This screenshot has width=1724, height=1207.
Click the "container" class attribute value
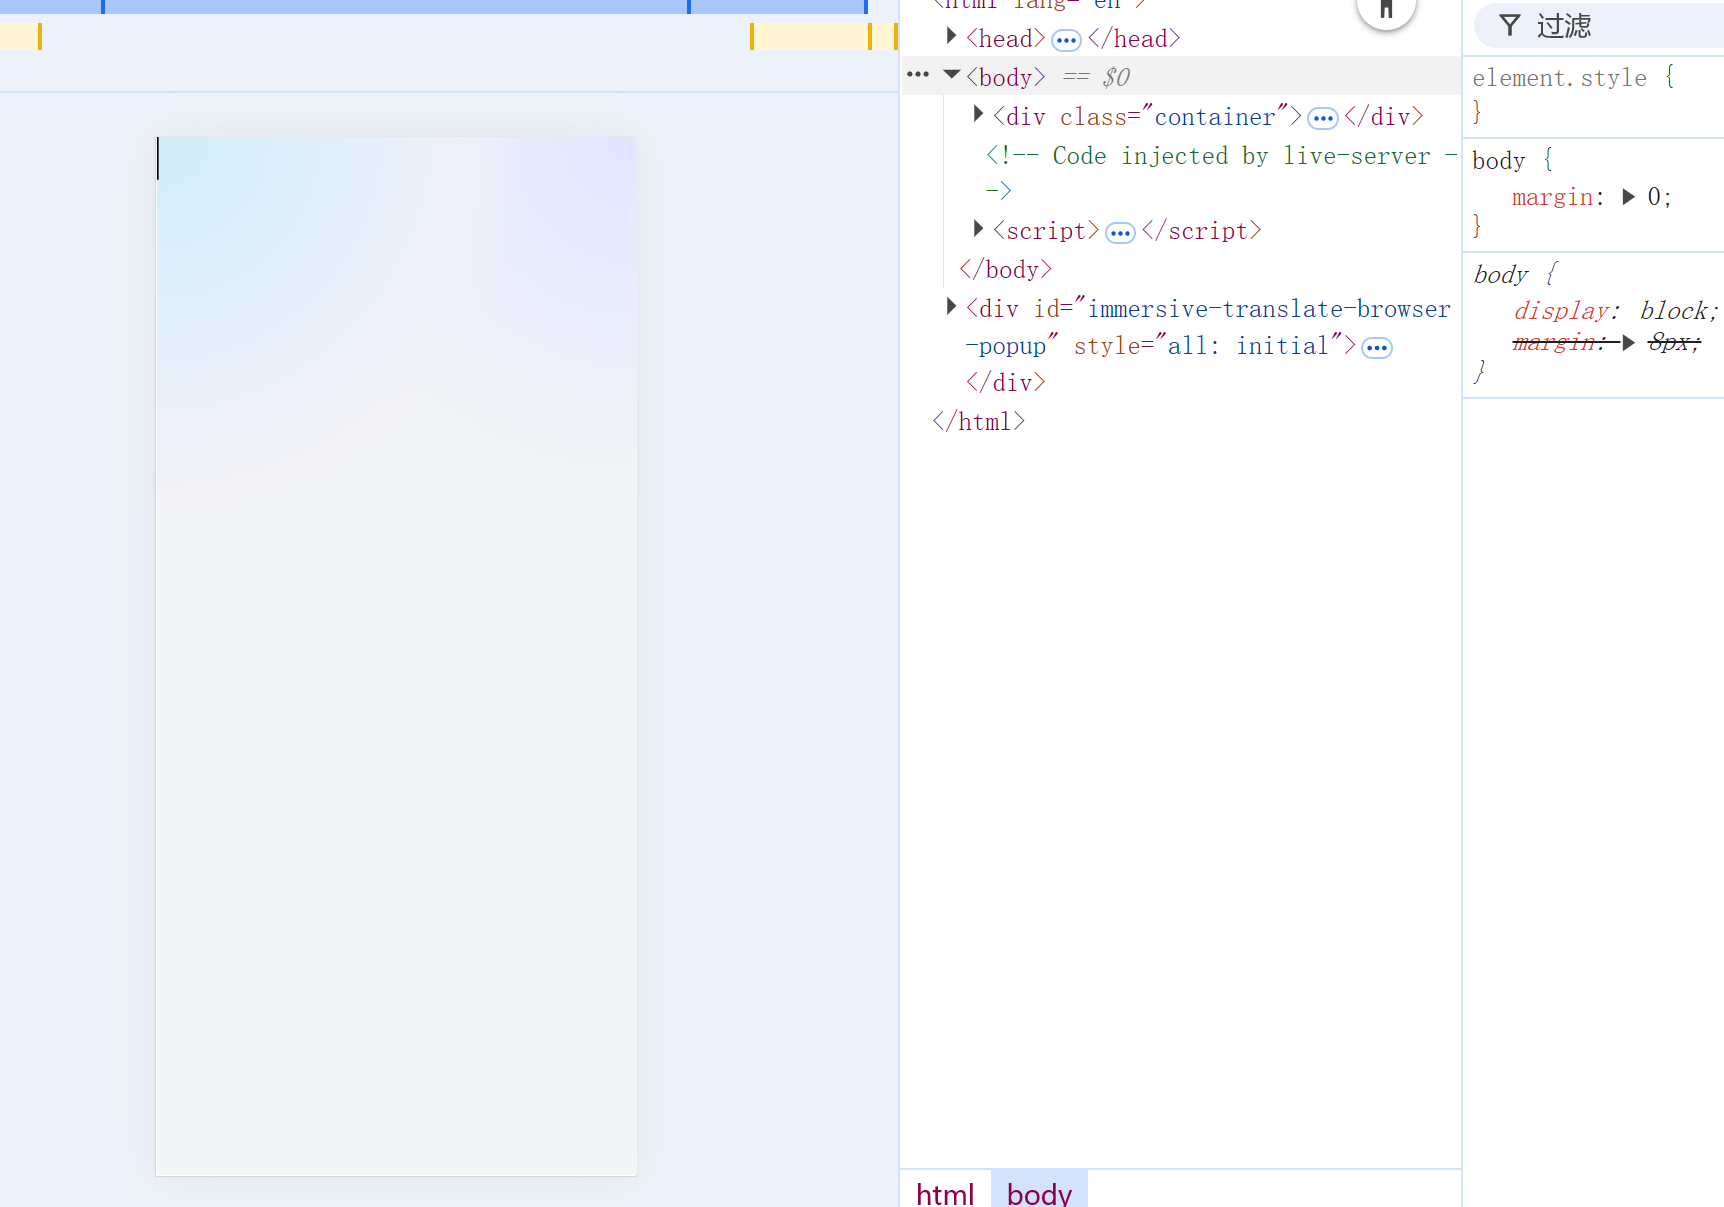point(1215,117)
